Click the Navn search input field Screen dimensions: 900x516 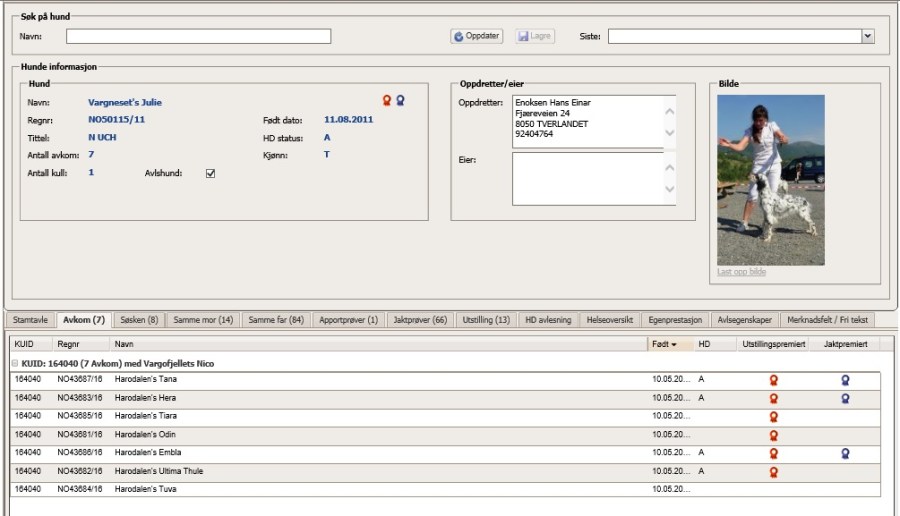pyautogui.click(x=198, y=37)
